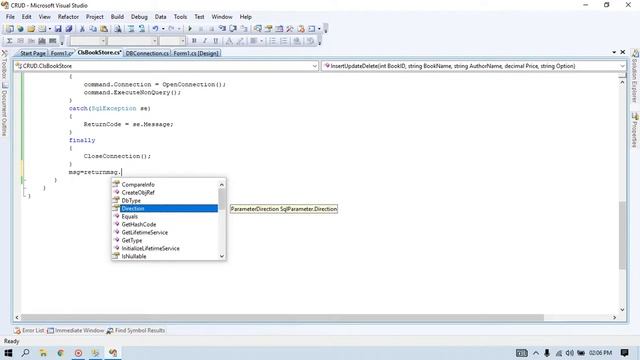Select Direction in IntelliSense list
This screenshot has height=360, width=640.
(x=165, y=209)
